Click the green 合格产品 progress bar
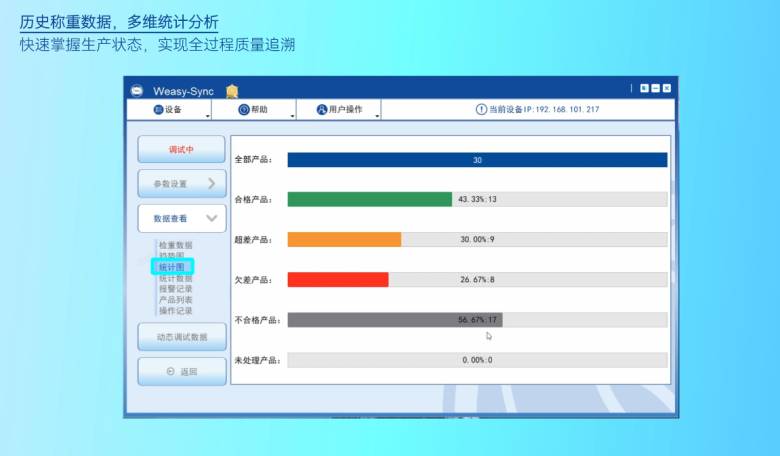Viewport: 780px width, 456px height. click(369, 199)
